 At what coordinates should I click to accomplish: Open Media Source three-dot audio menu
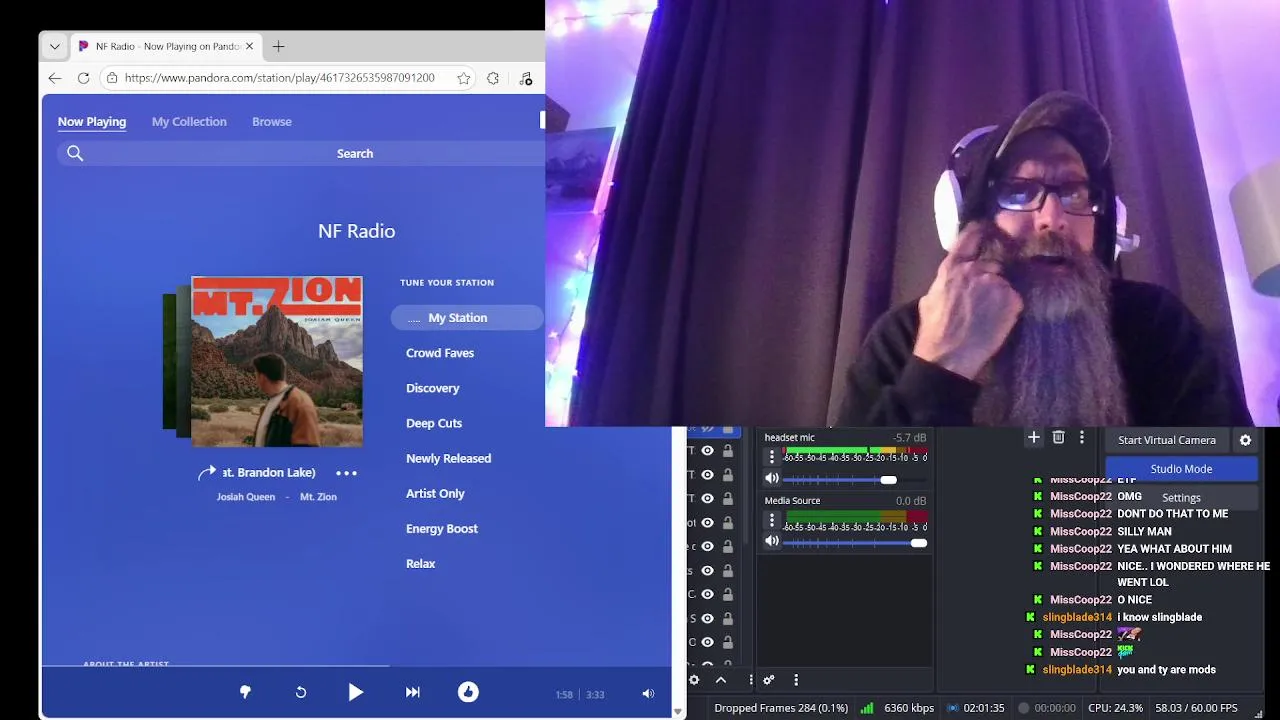pos(771,520)
